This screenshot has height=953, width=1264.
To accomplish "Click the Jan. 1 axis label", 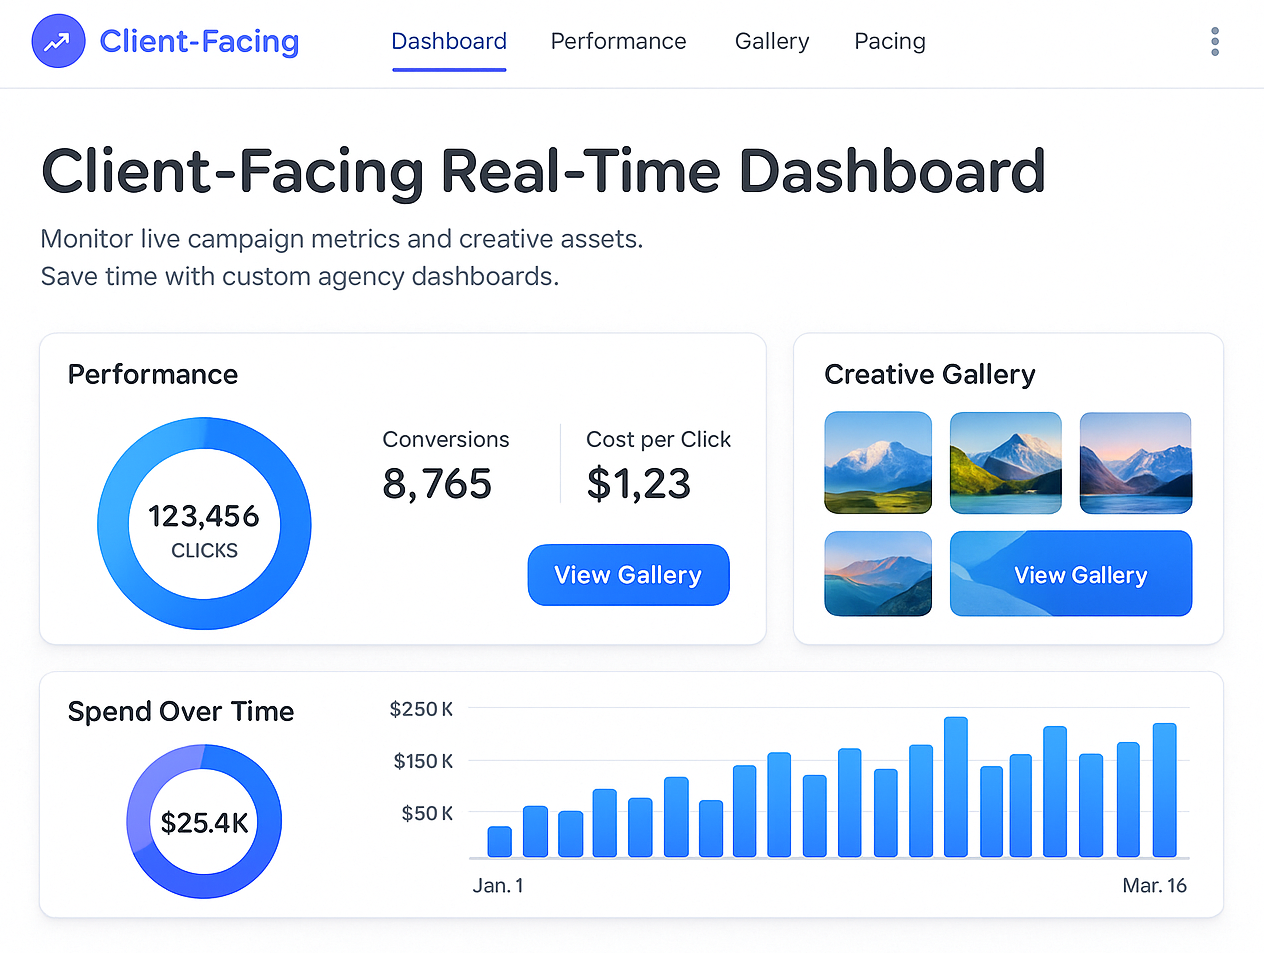I will pos(497,885).
